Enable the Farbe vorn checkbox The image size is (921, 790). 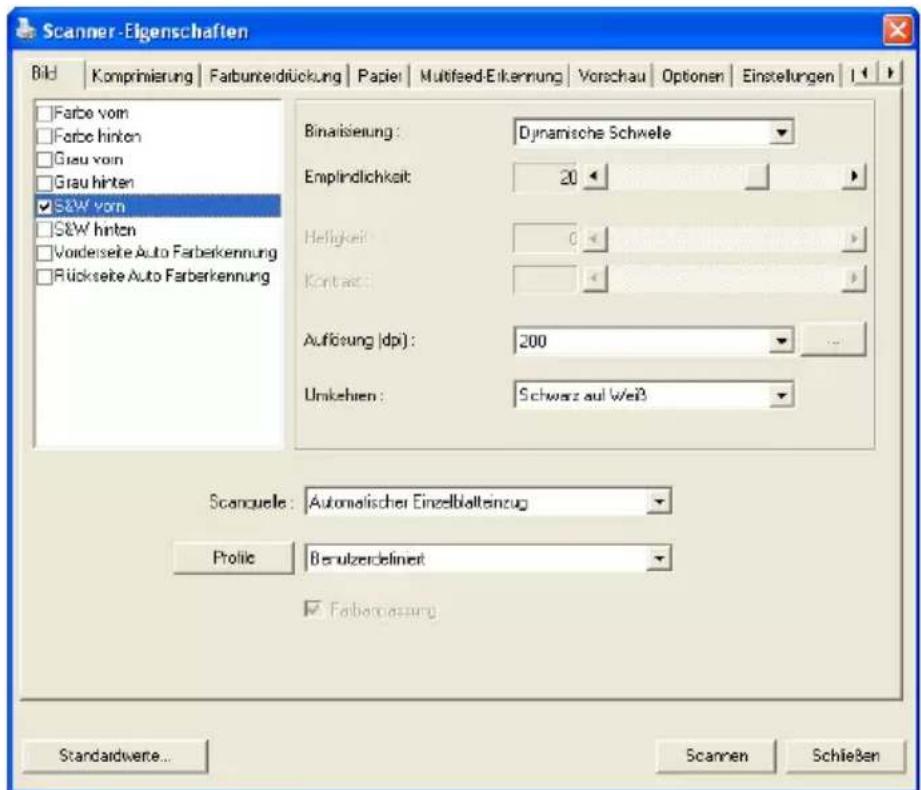pyautogui.click(x=45, y=113)
